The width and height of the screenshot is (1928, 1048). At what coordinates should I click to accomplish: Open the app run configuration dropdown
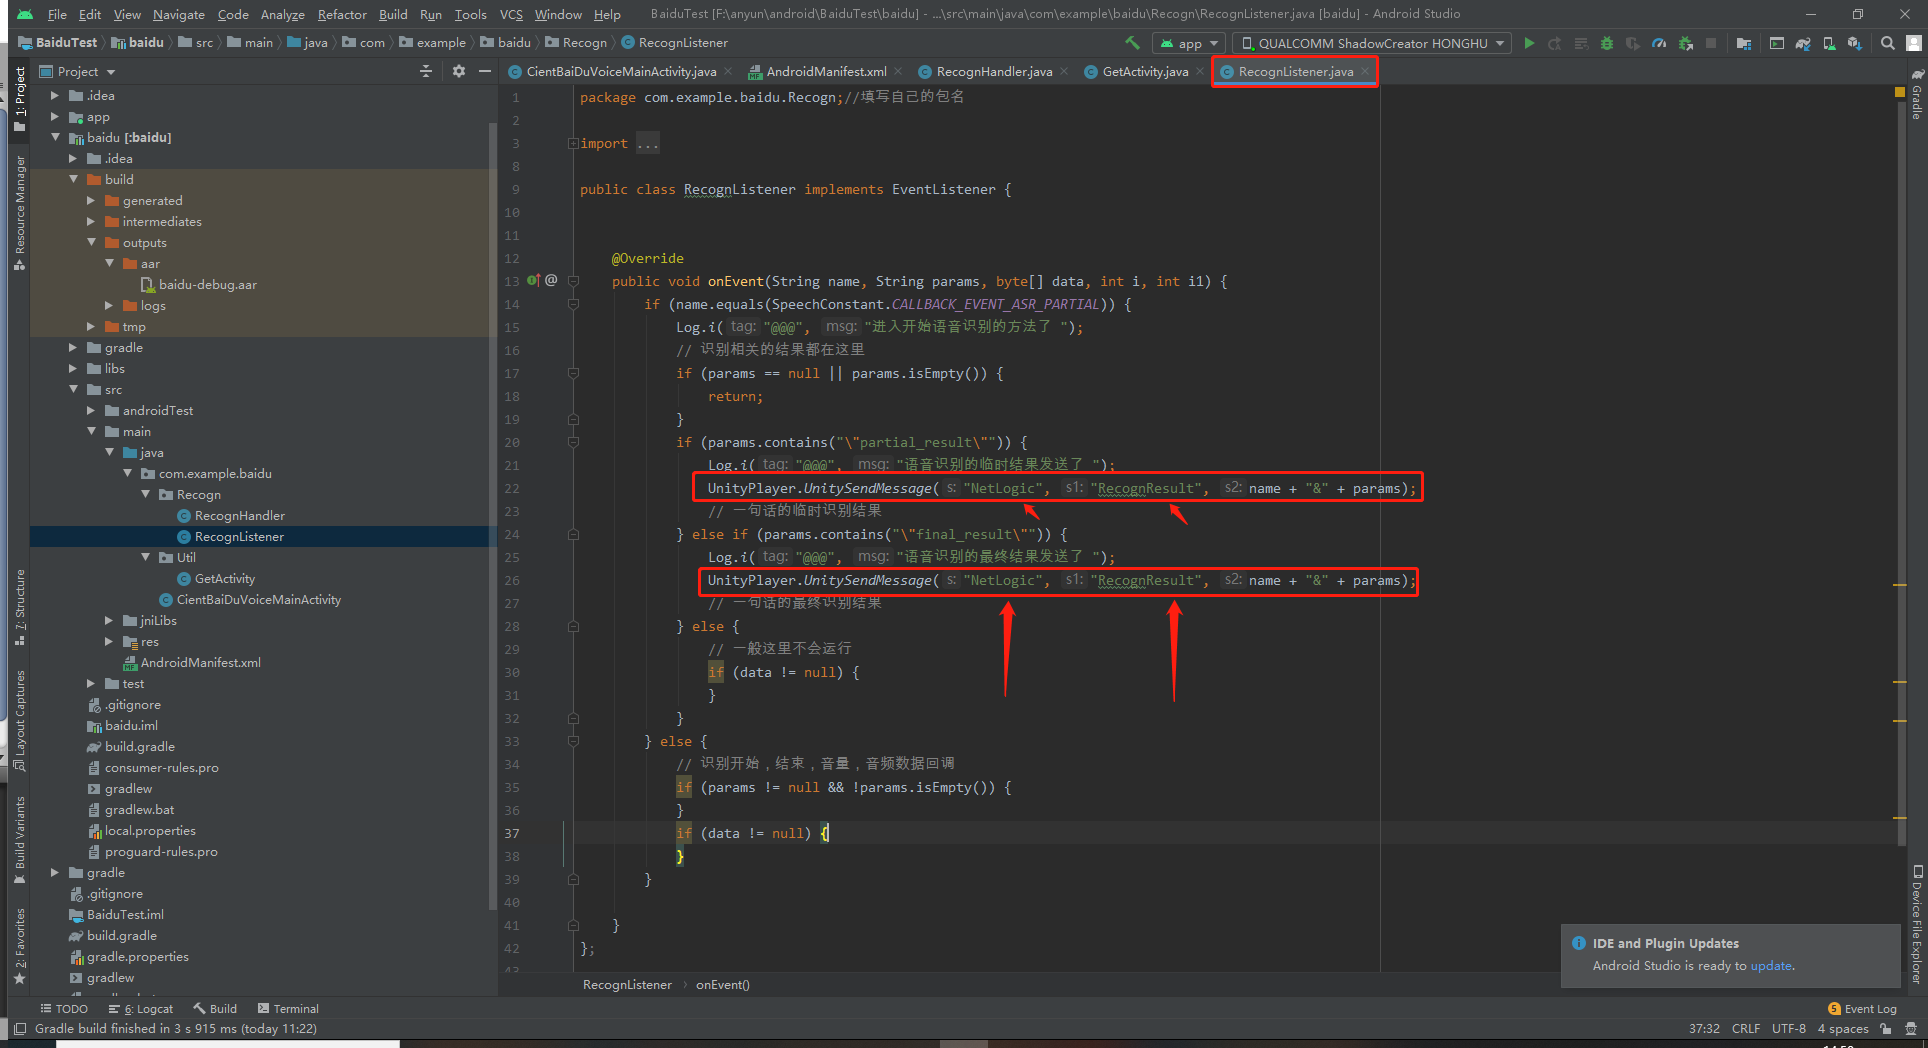coord(1189,43)
